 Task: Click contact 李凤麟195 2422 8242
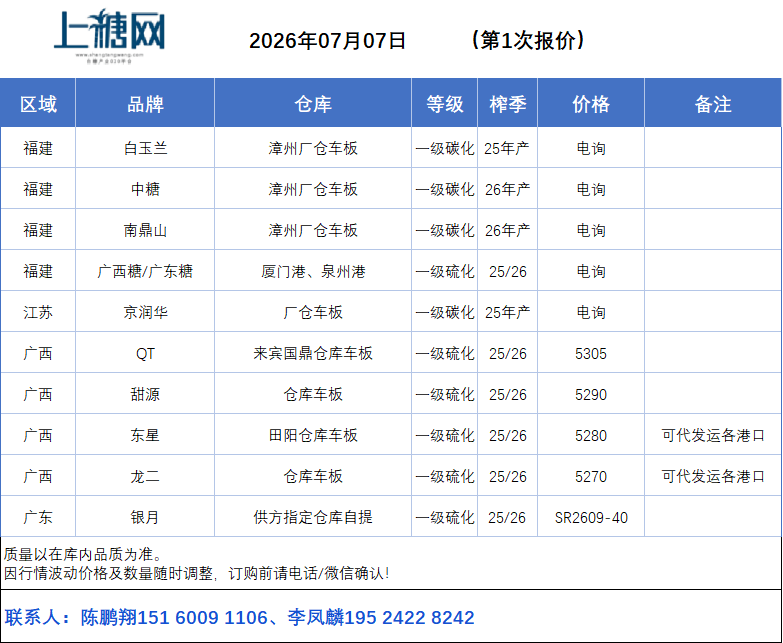coord(381,618)
